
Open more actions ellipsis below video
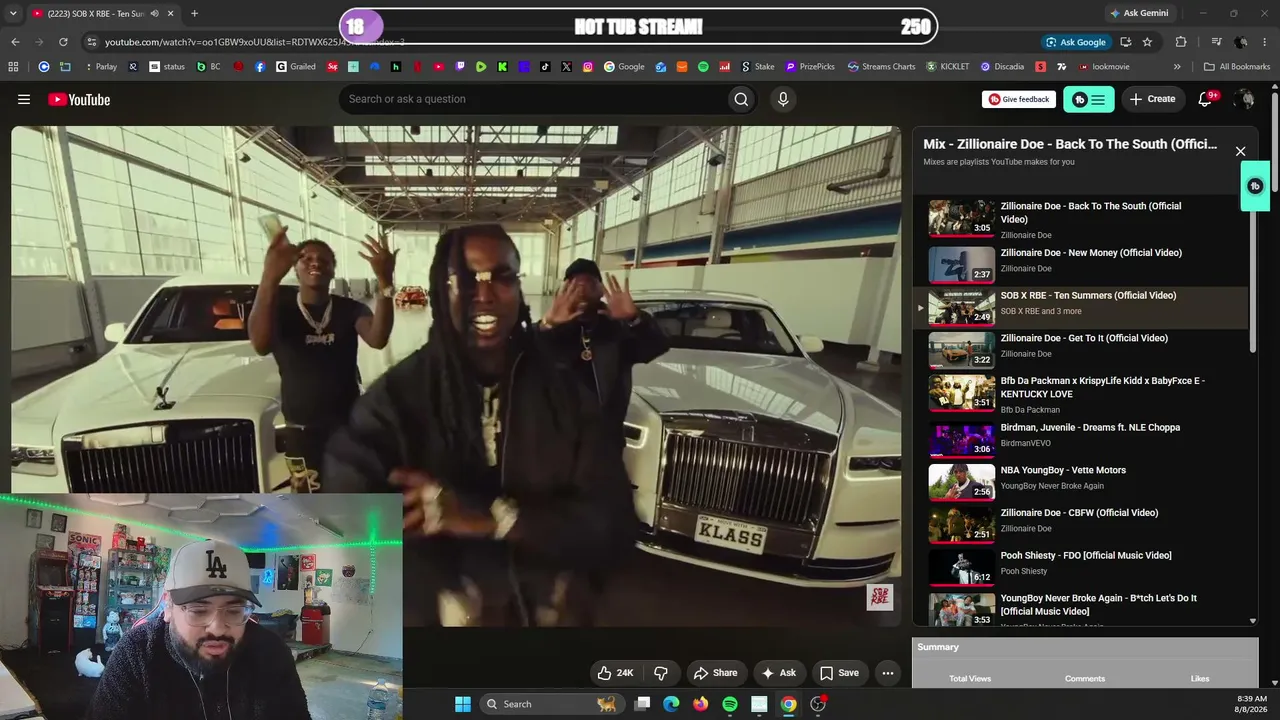point(887,673)
